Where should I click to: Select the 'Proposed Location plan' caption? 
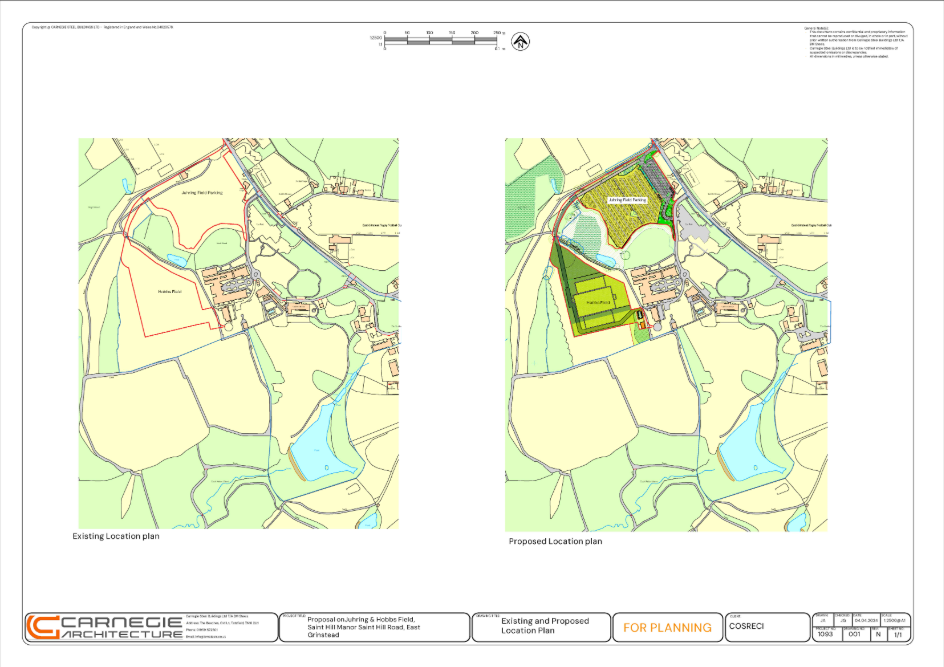(555, 541)
